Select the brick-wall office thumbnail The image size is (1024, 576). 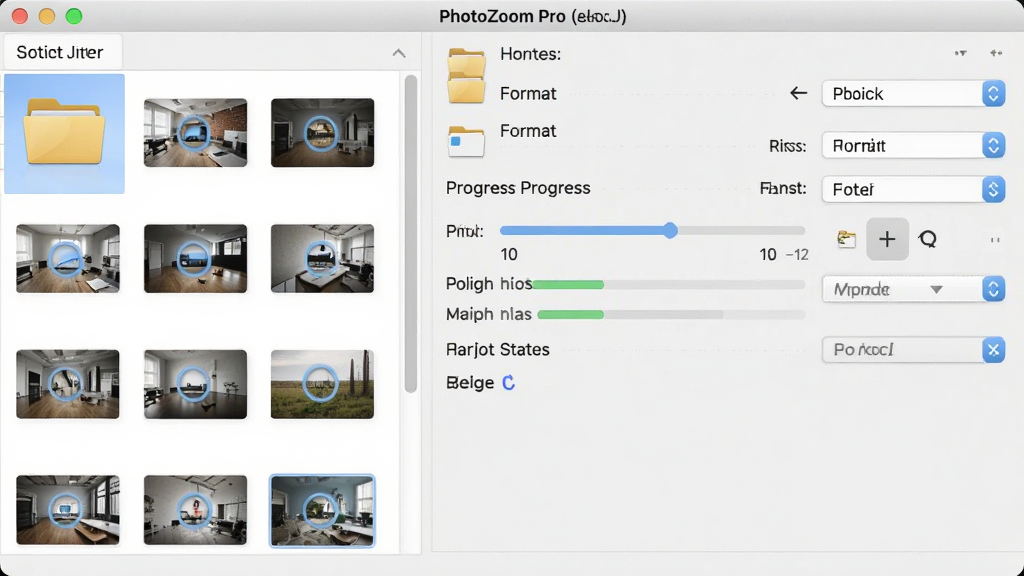(x=195, y=133)
